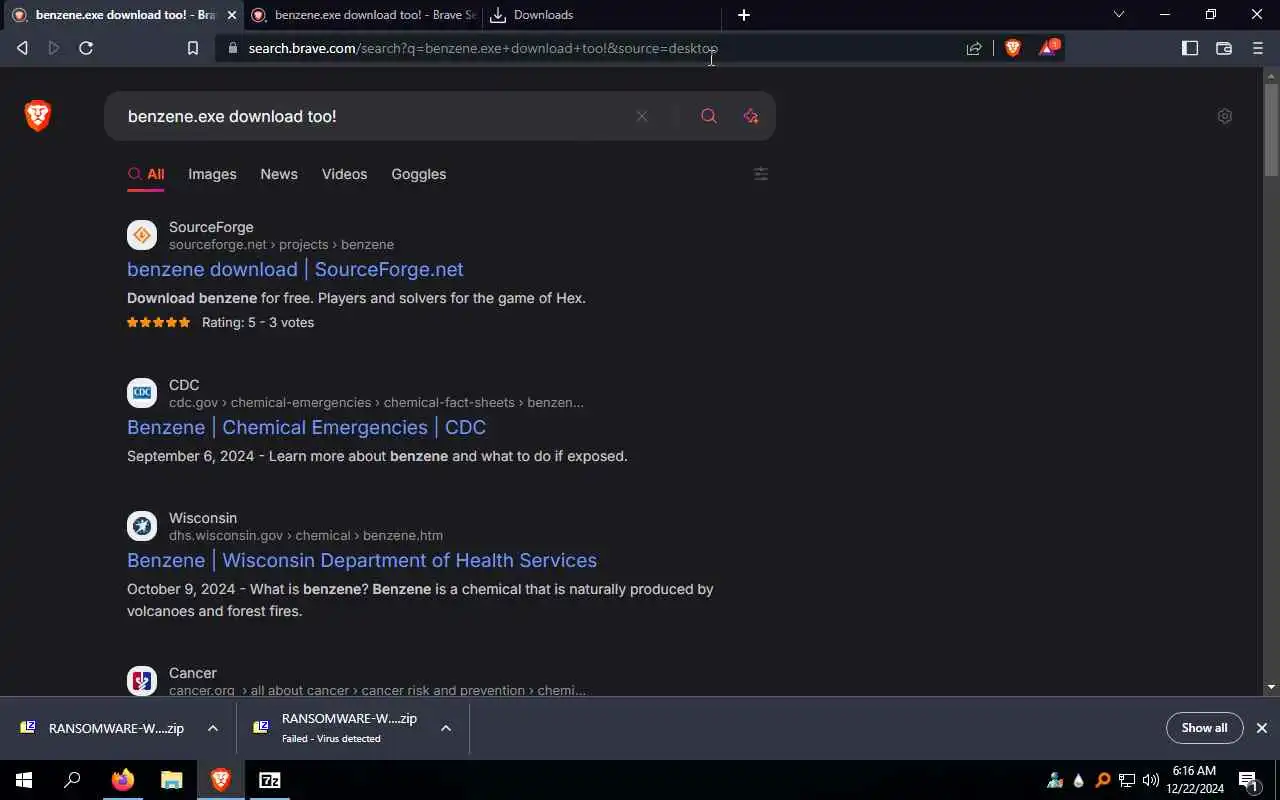The height and width of the screenshot is (800, 1280).
Task: Click the SourceForge star rating
Action: pos(158,322)
